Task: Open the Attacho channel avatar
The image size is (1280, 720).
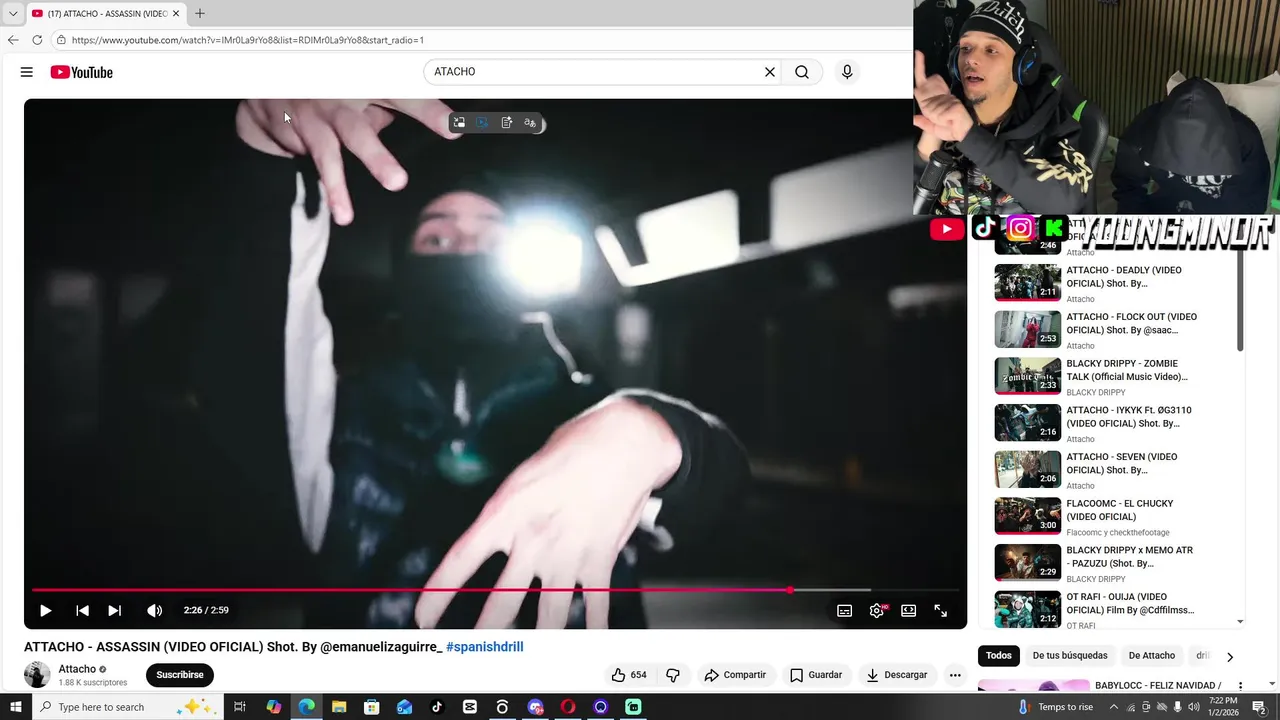Action: tap(37, 674)
